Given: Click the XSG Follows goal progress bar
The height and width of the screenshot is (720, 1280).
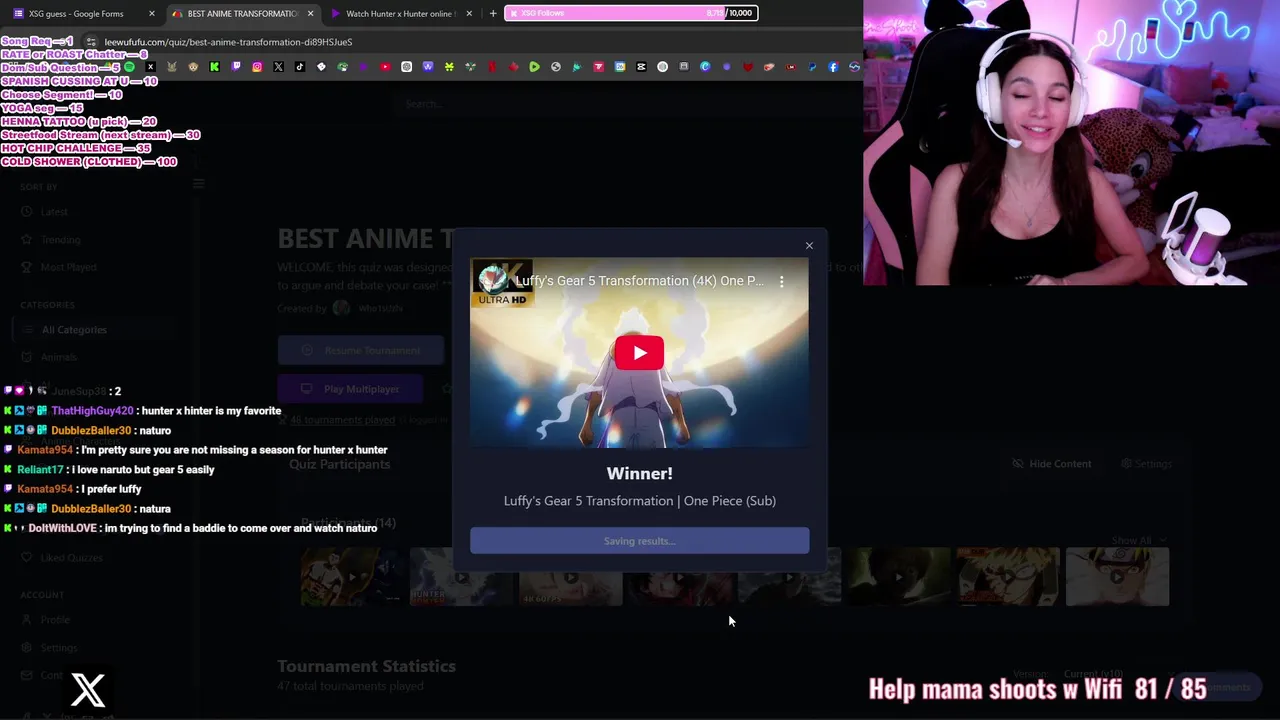Looking at the screenshot, I should (x=631, y=13).
